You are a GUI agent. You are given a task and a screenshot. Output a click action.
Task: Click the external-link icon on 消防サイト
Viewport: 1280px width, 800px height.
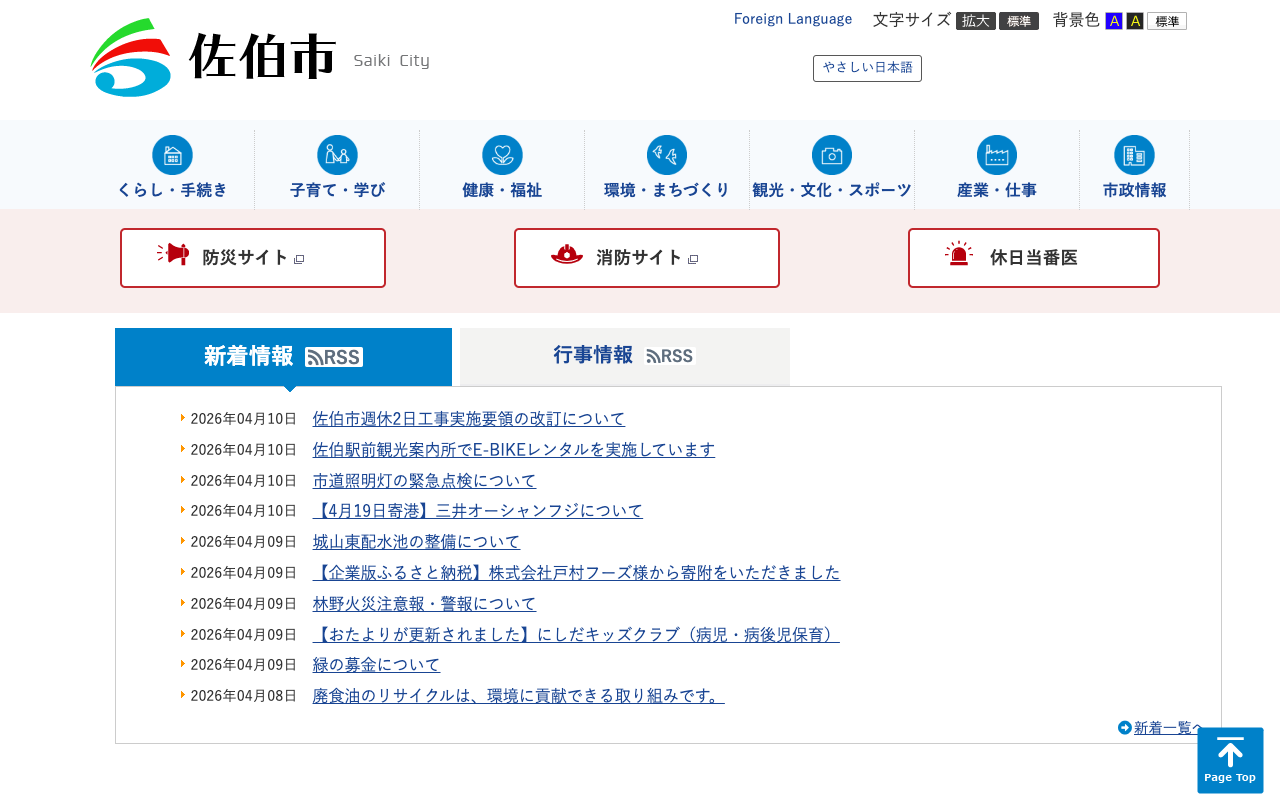point(693,259)
